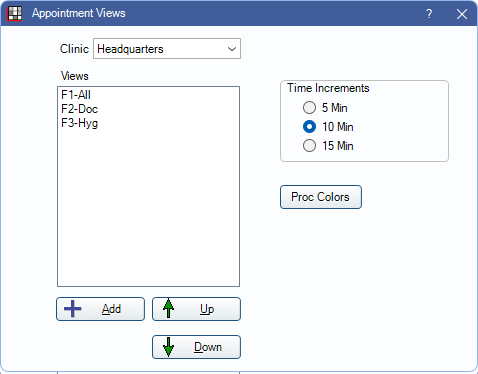
Task: Click the green down arrow icon
Action: point(169,347)
